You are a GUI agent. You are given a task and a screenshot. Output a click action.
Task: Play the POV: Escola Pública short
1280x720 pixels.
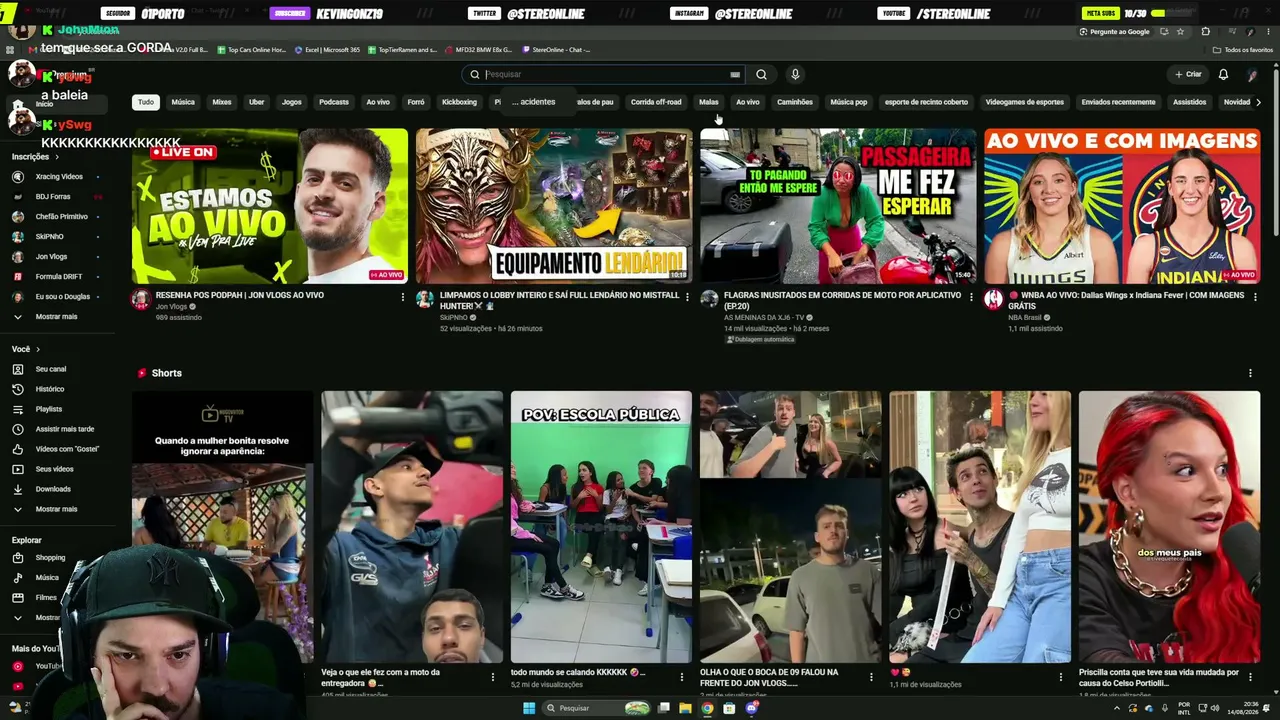(601, 527)
